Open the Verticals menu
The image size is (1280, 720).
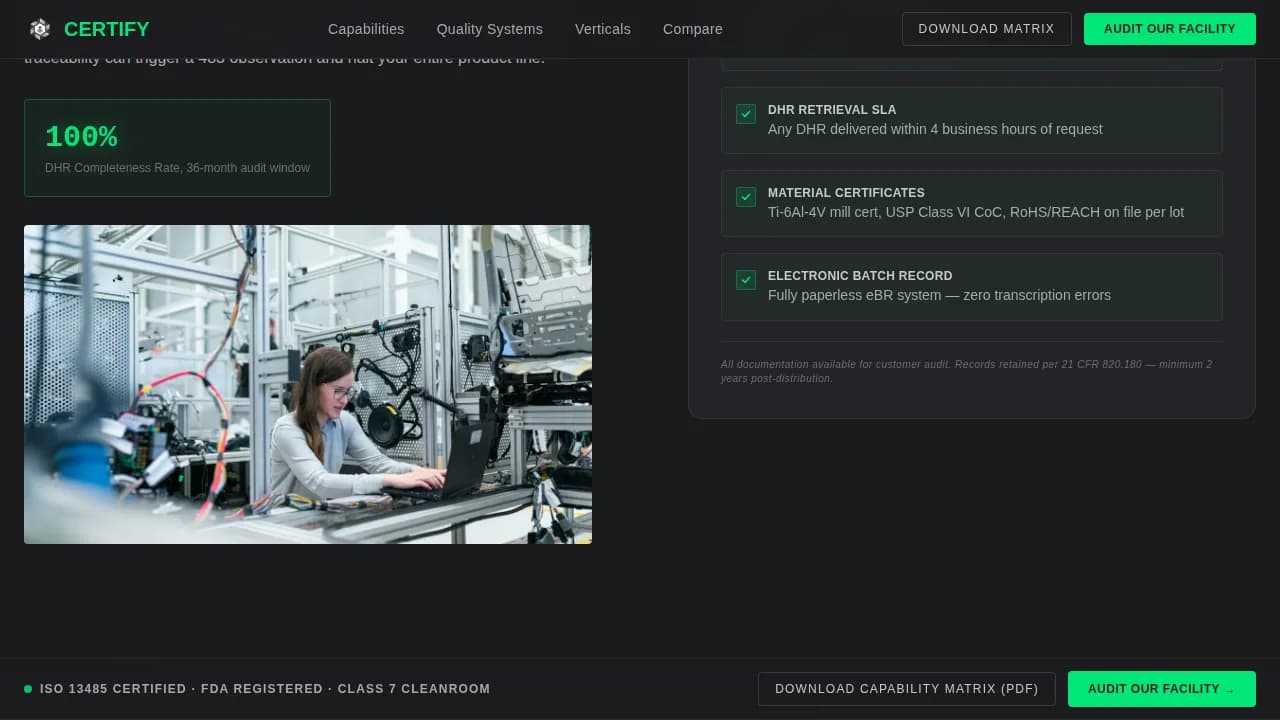pos(602,29)
